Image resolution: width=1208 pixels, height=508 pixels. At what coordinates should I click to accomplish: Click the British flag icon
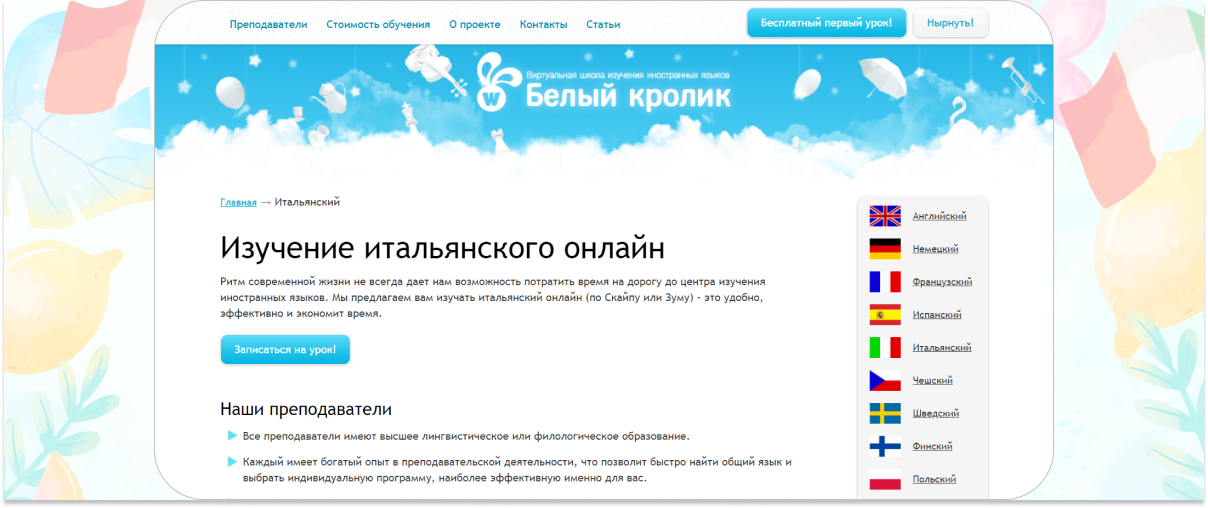point(885,216)
